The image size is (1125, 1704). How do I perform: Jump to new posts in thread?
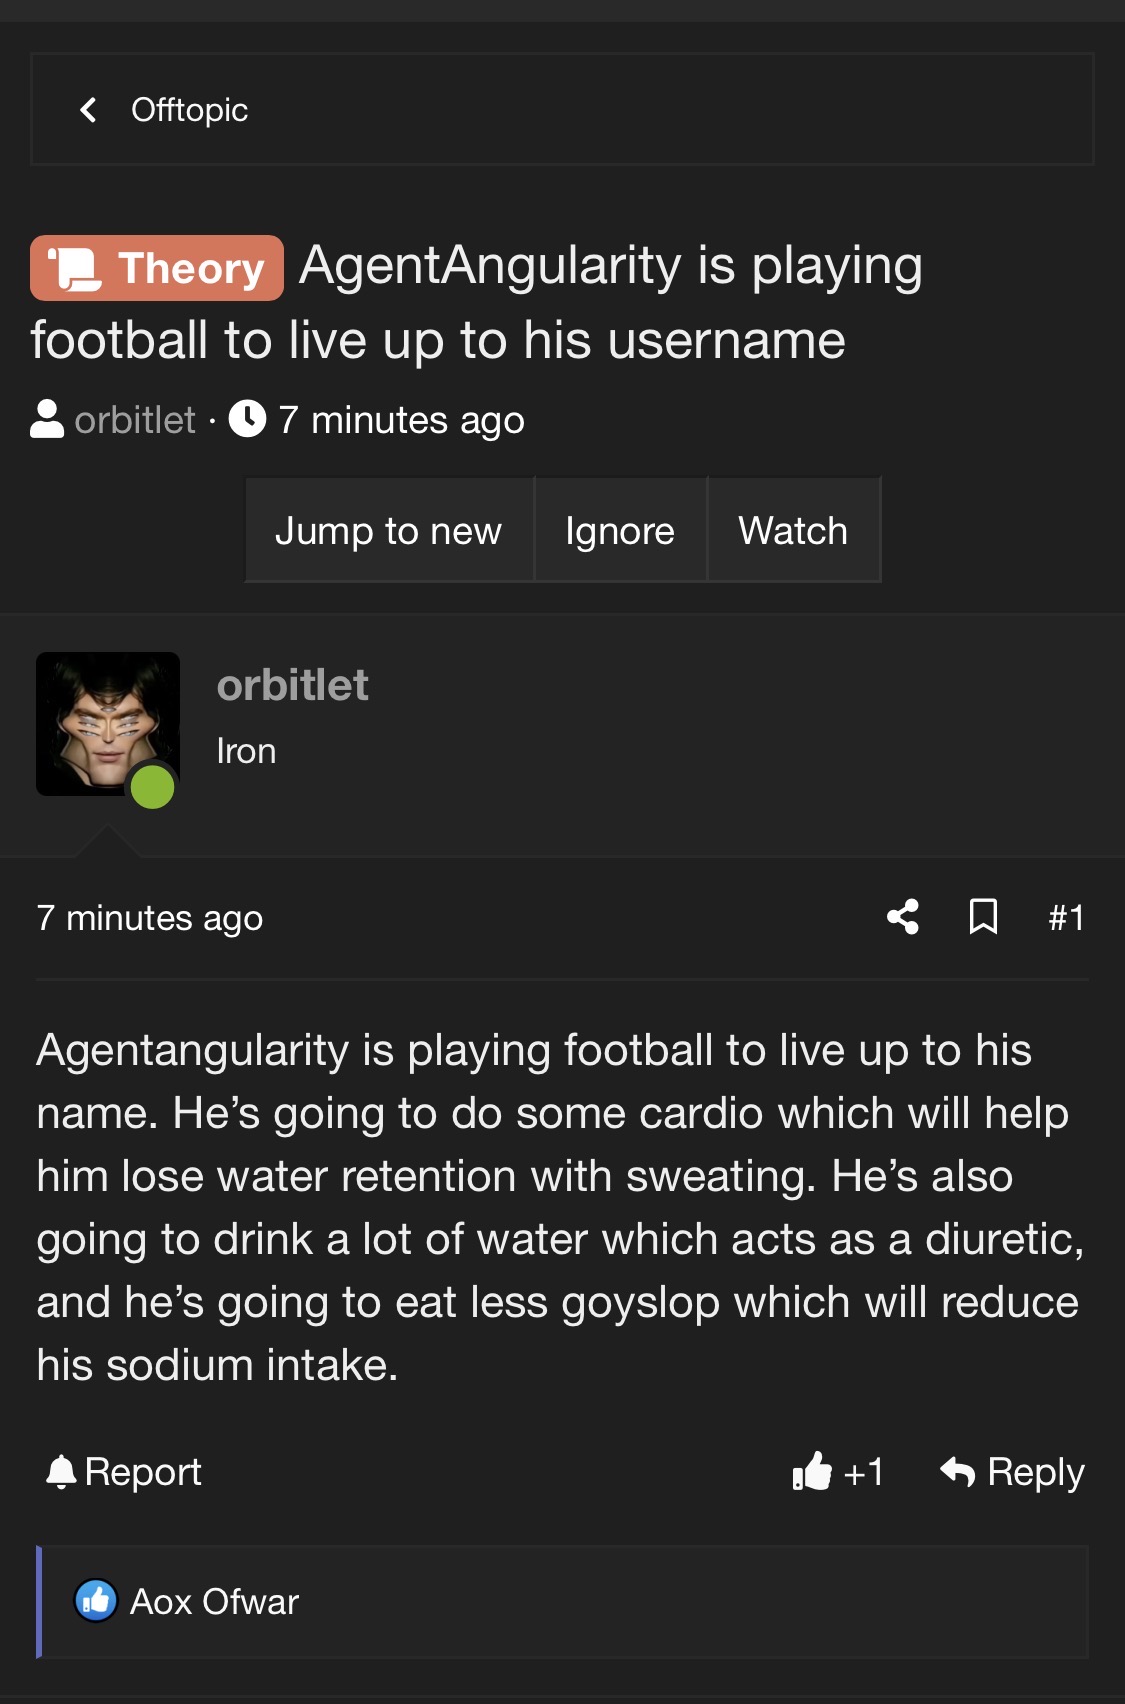click(389, 530)
